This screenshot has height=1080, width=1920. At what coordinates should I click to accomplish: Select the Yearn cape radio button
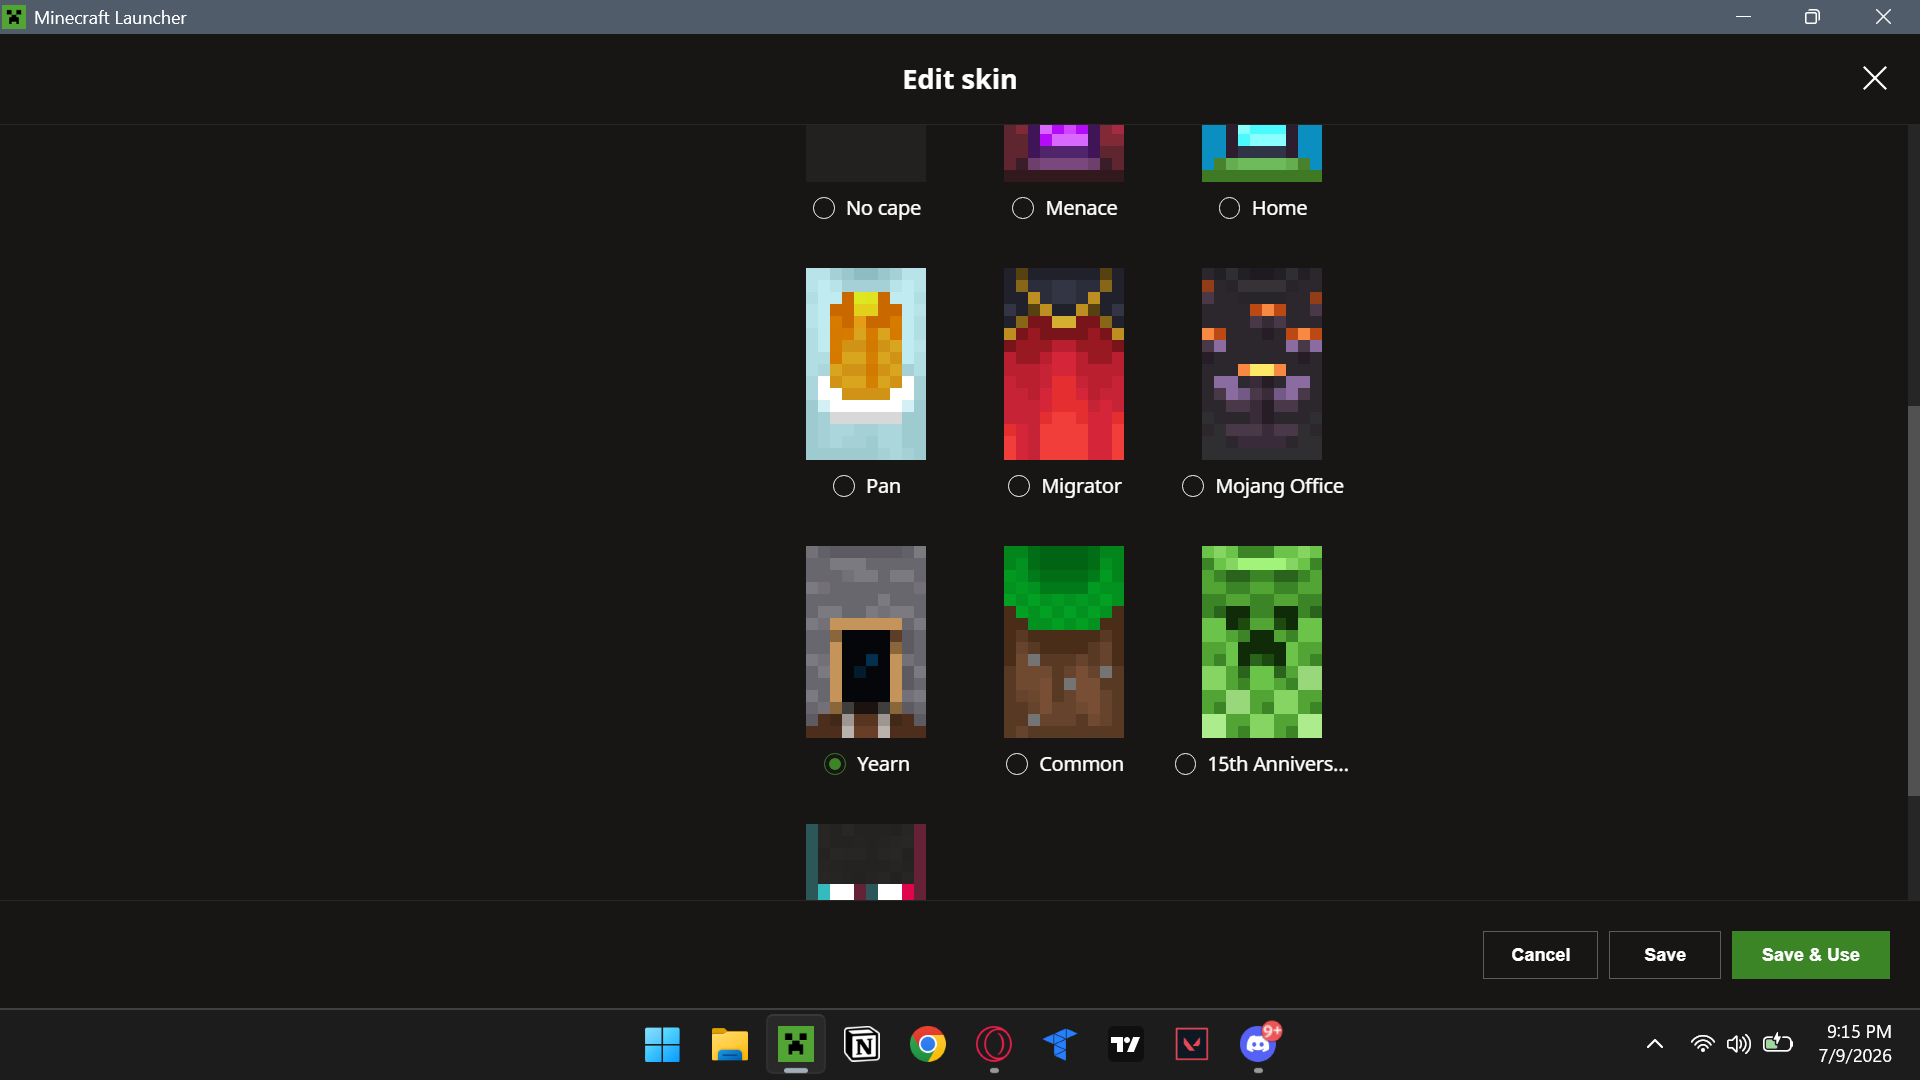834,764
